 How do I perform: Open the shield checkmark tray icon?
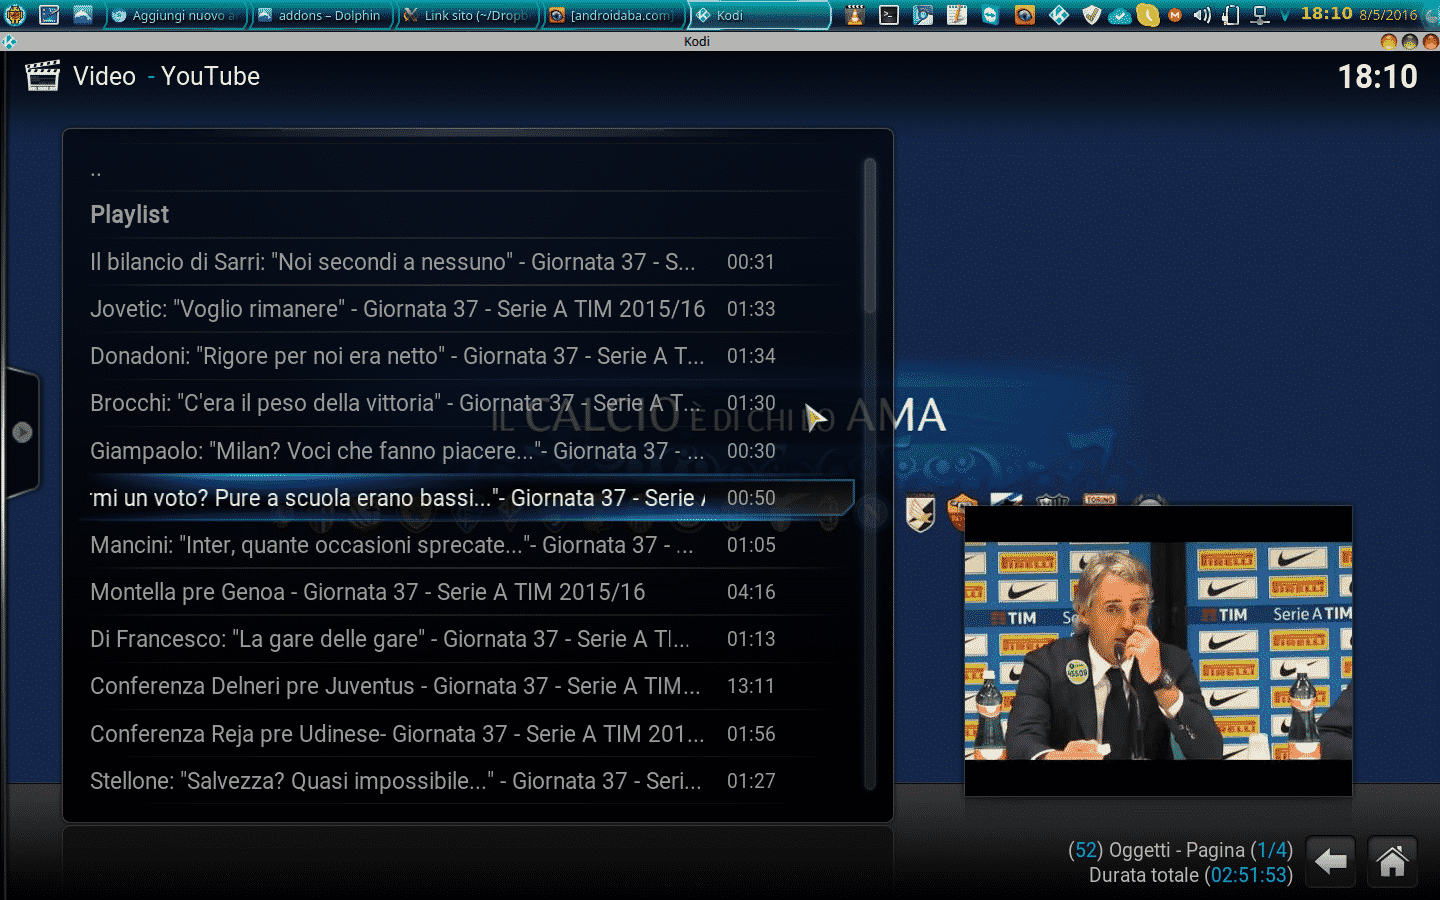tap(1092, 15)
